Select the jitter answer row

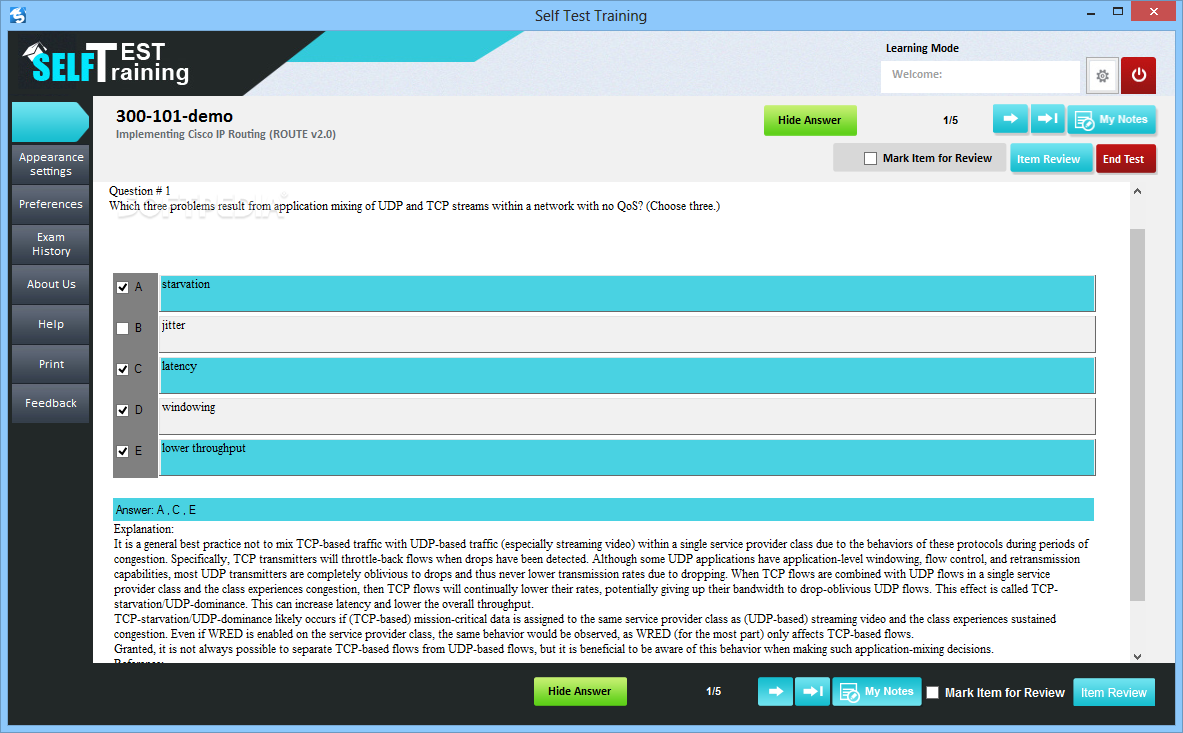pyautogui.click(x=627, y=334)
